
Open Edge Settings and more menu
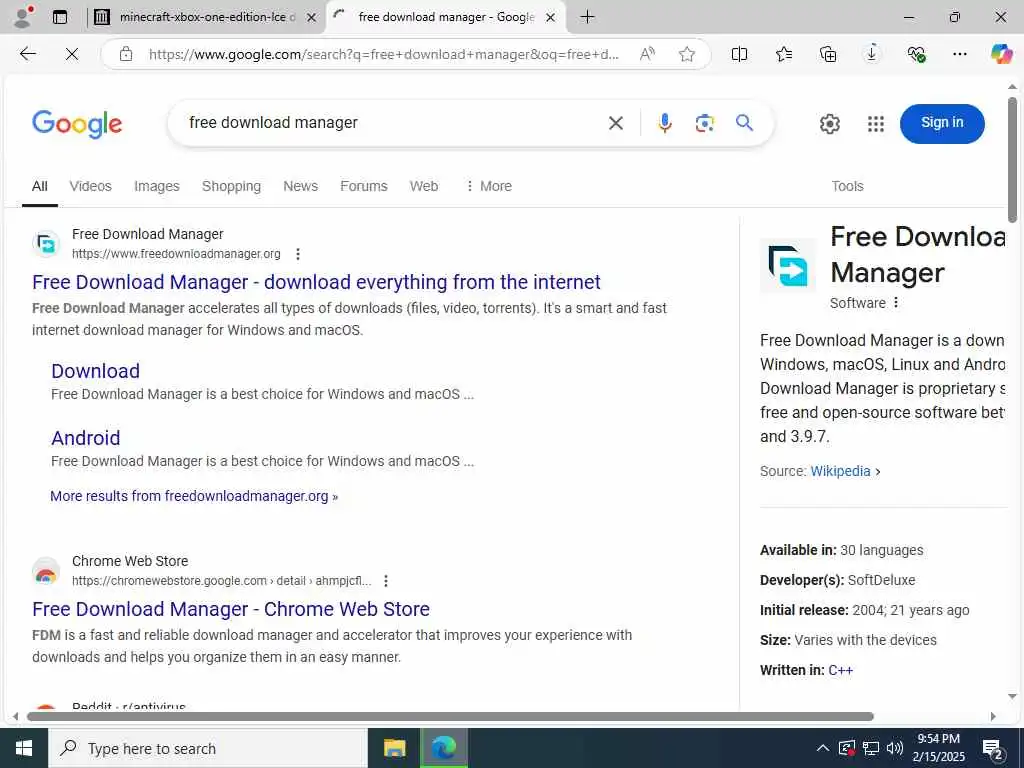point(959,54)
